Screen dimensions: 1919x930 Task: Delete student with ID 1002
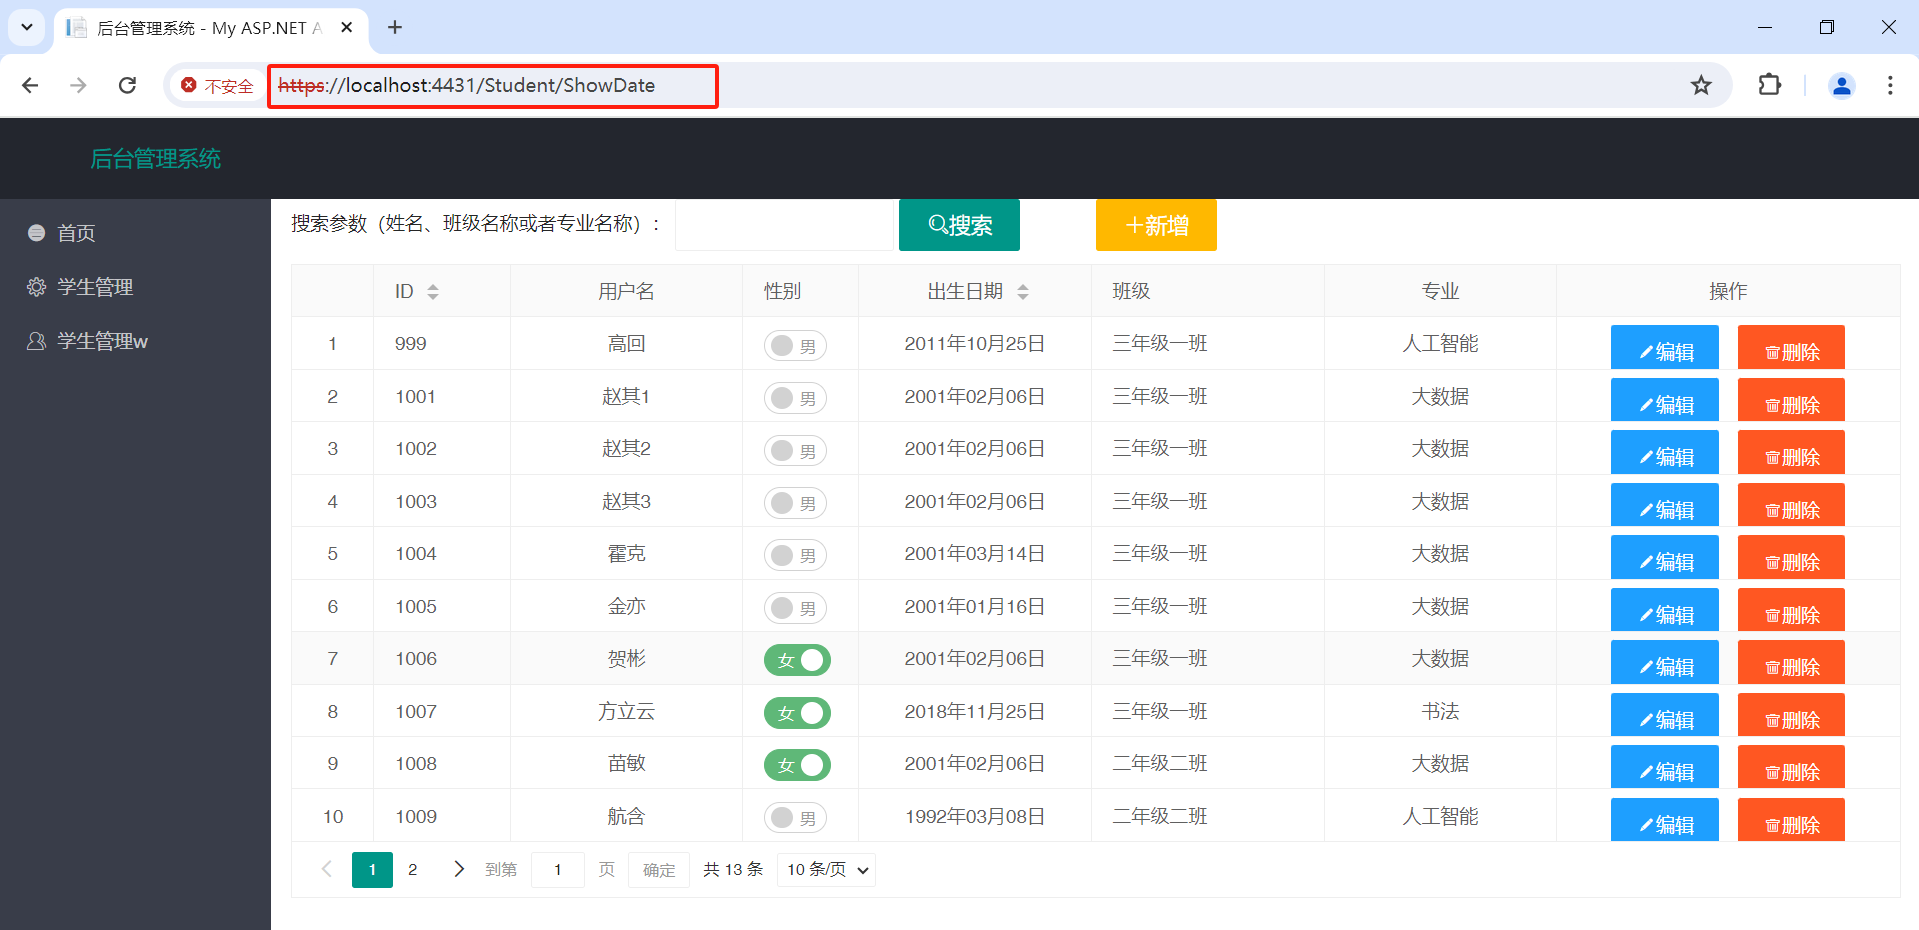pyautogui.click(x=1791, y=452)
